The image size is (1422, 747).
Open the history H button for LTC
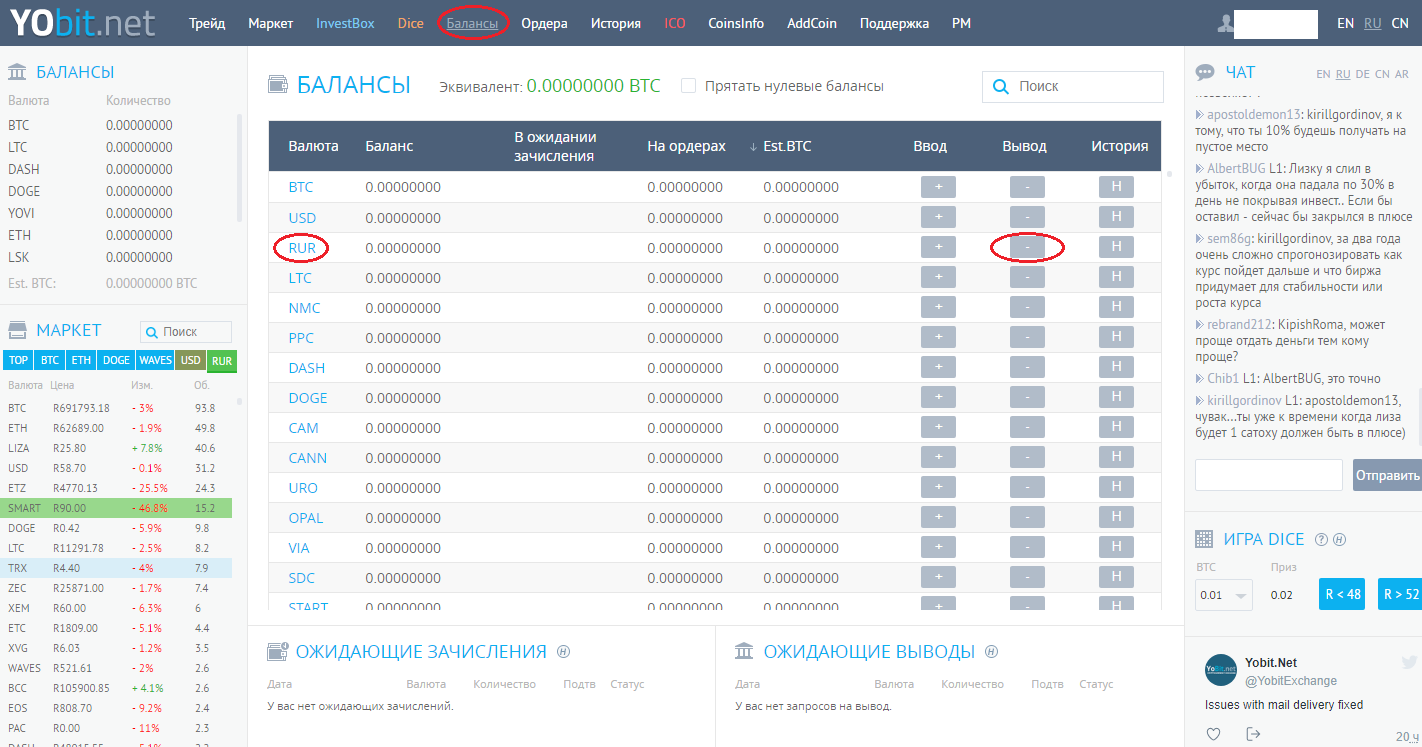[1116, 277]
